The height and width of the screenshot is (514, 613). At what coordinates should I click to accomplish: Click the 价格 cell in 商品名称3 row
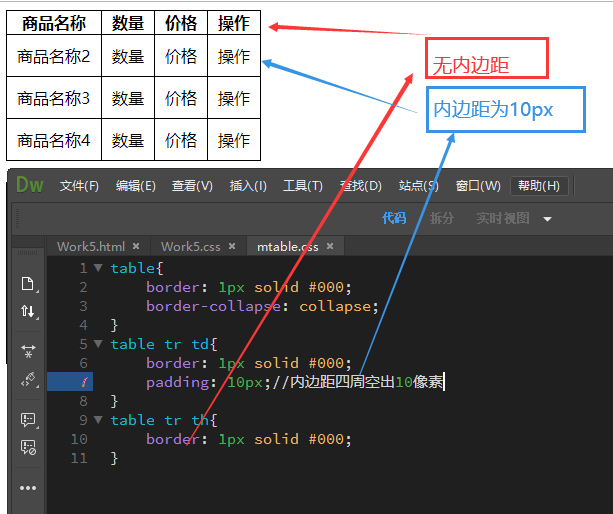(181, 98)
